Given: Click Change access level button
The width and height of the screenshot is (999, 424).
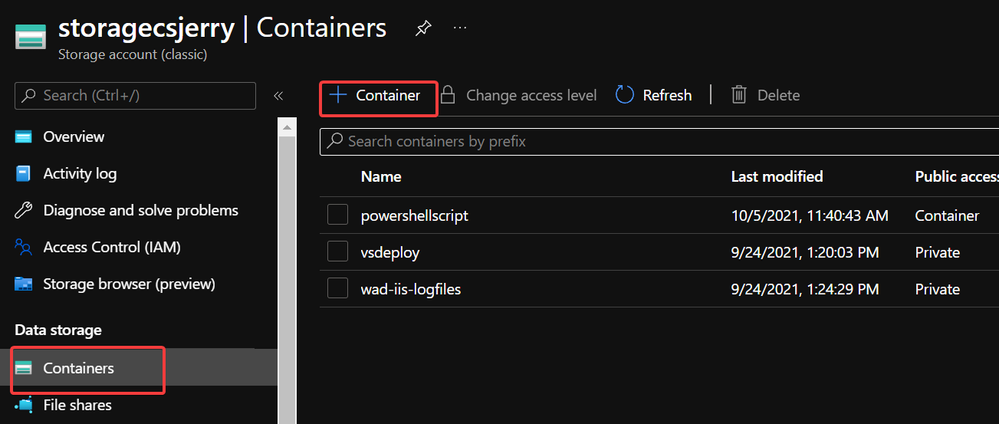Looking at the screenshot, I should [x=519, y=96].
